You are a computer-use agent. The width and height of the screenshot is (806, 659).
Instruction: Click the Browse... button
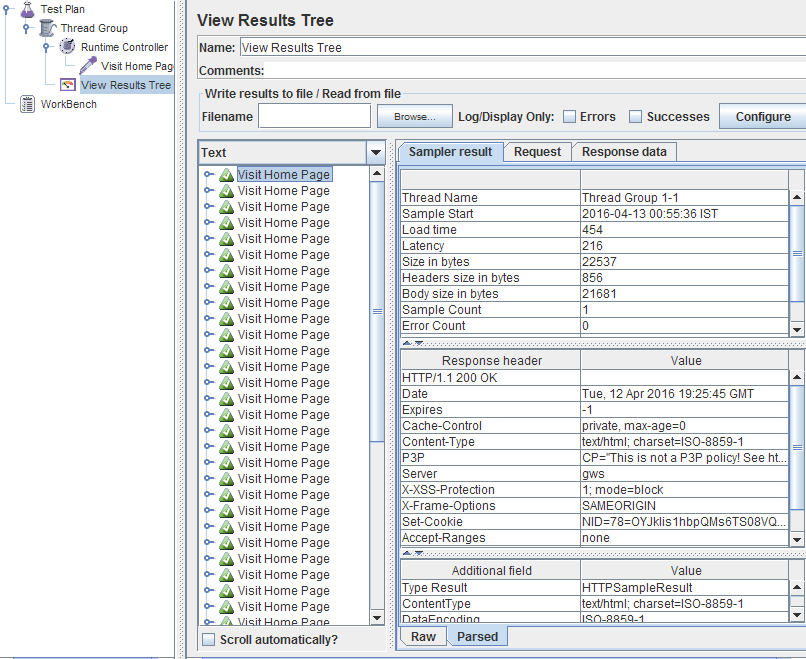415,117
